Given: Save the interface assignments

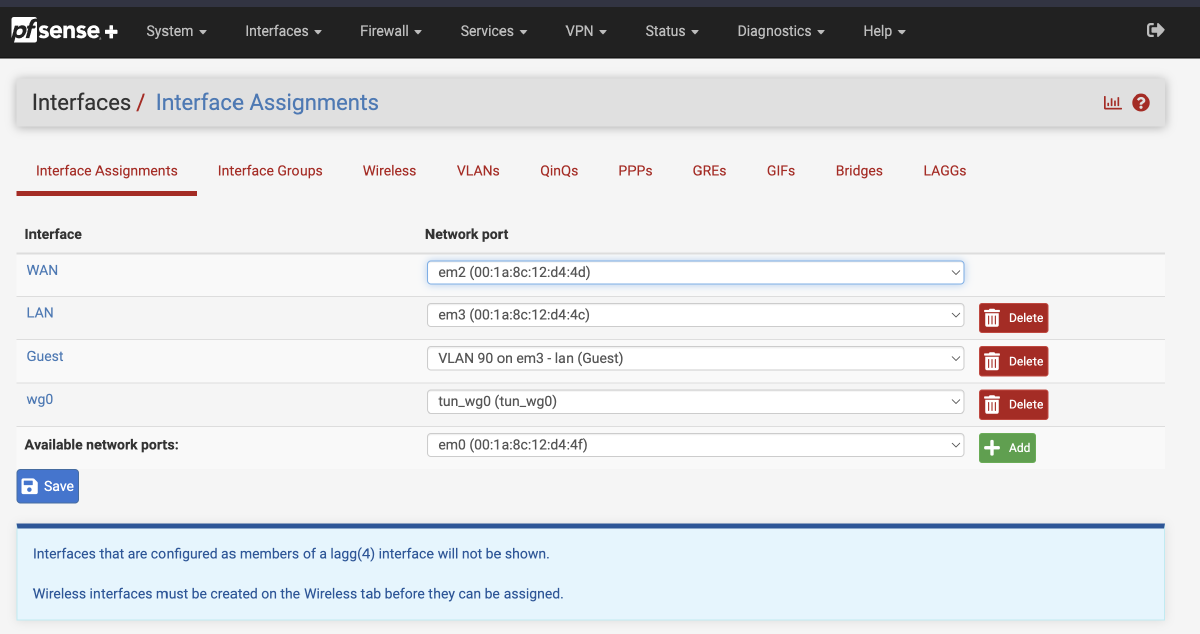Looking at the screenshot, I should pos(47,486).
